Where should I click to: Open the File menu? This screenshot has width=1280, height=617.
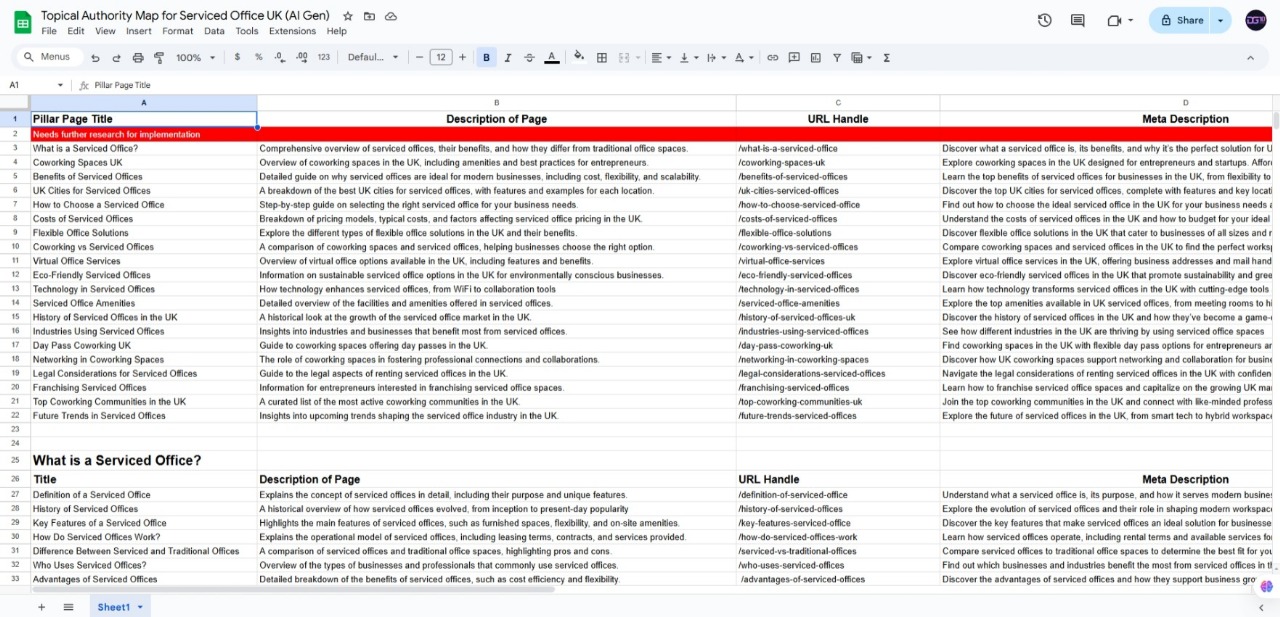click(x=49, y=31)
